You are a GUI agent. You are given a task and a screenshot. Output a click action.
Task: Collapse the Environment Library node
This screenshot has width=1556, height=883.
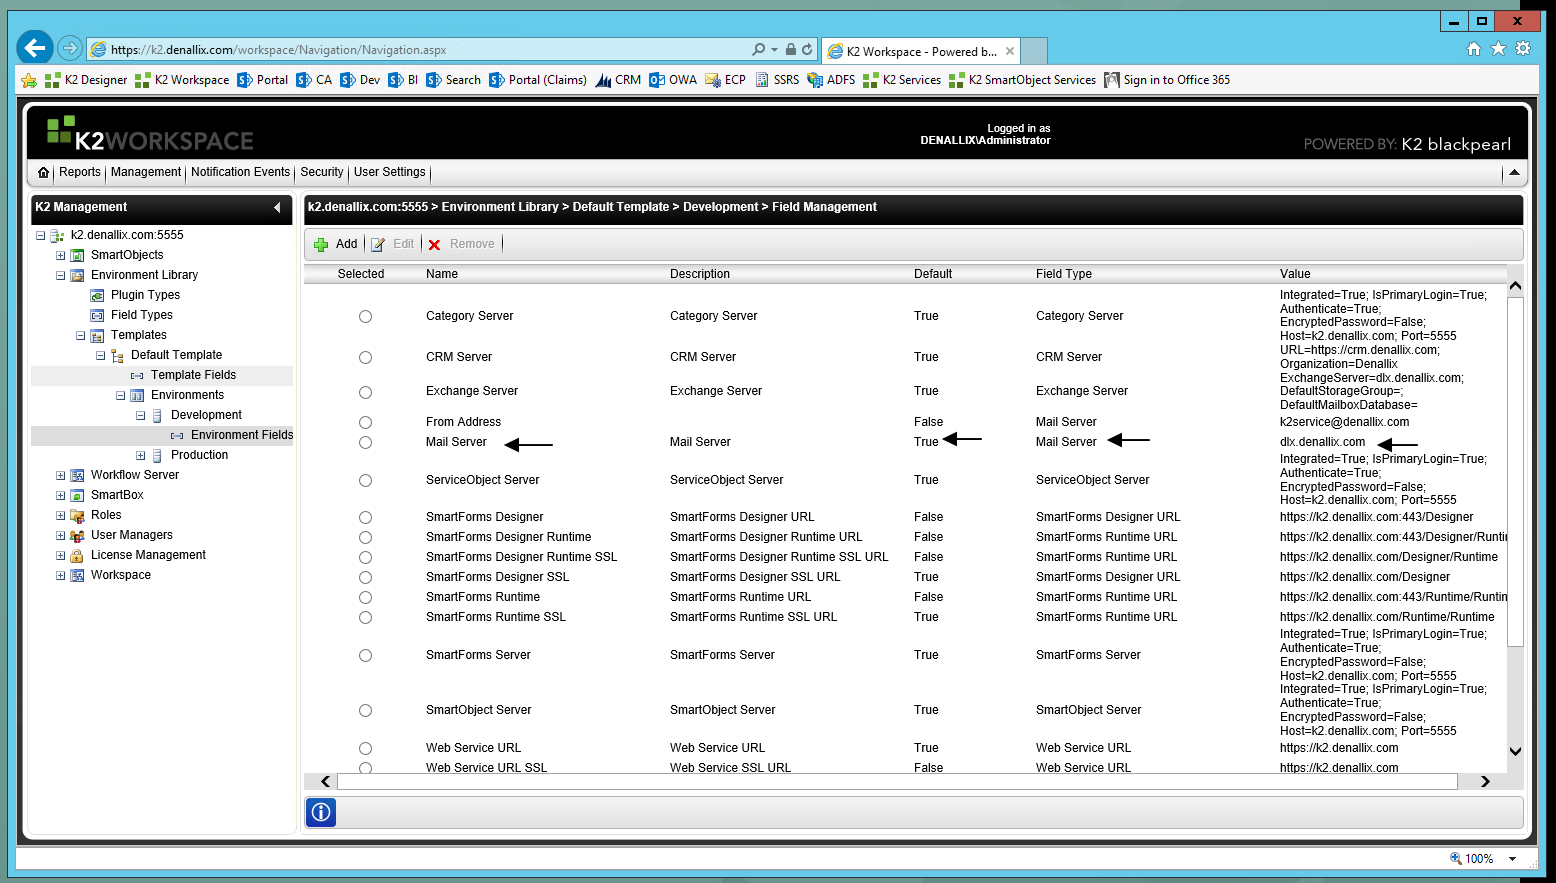60,276
